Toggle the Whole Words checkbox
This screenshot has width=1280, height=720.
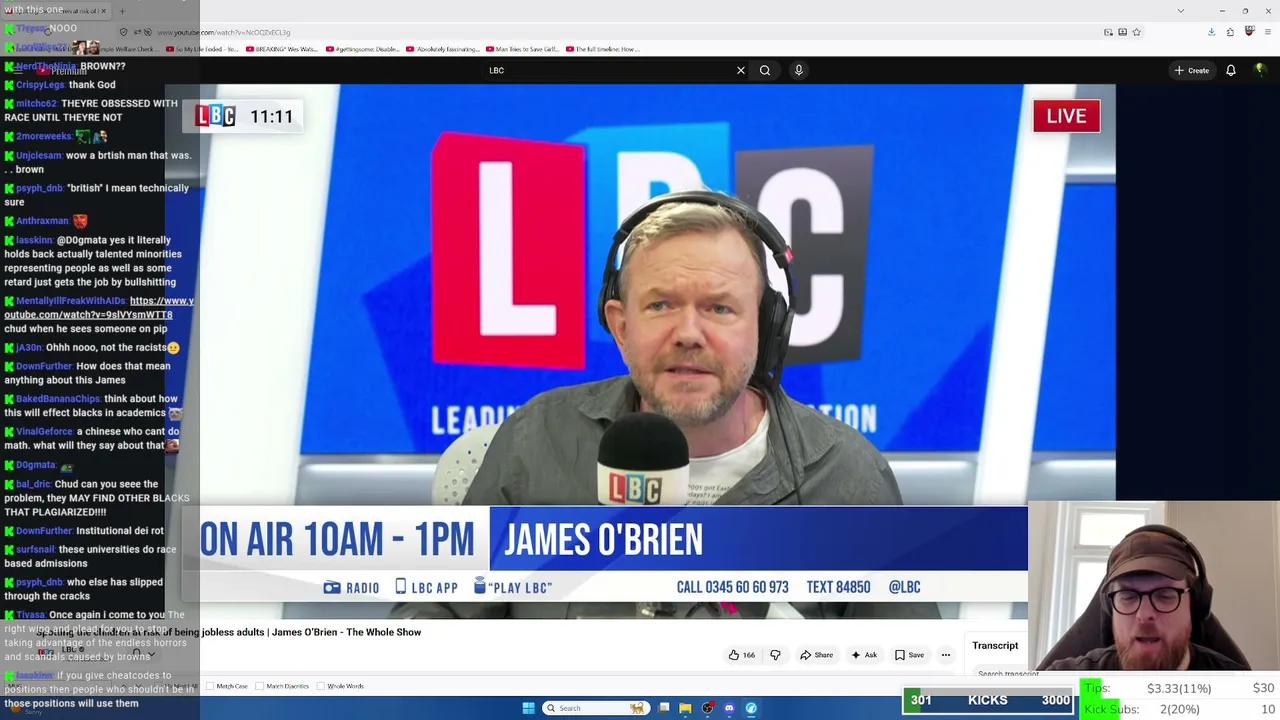321,686
